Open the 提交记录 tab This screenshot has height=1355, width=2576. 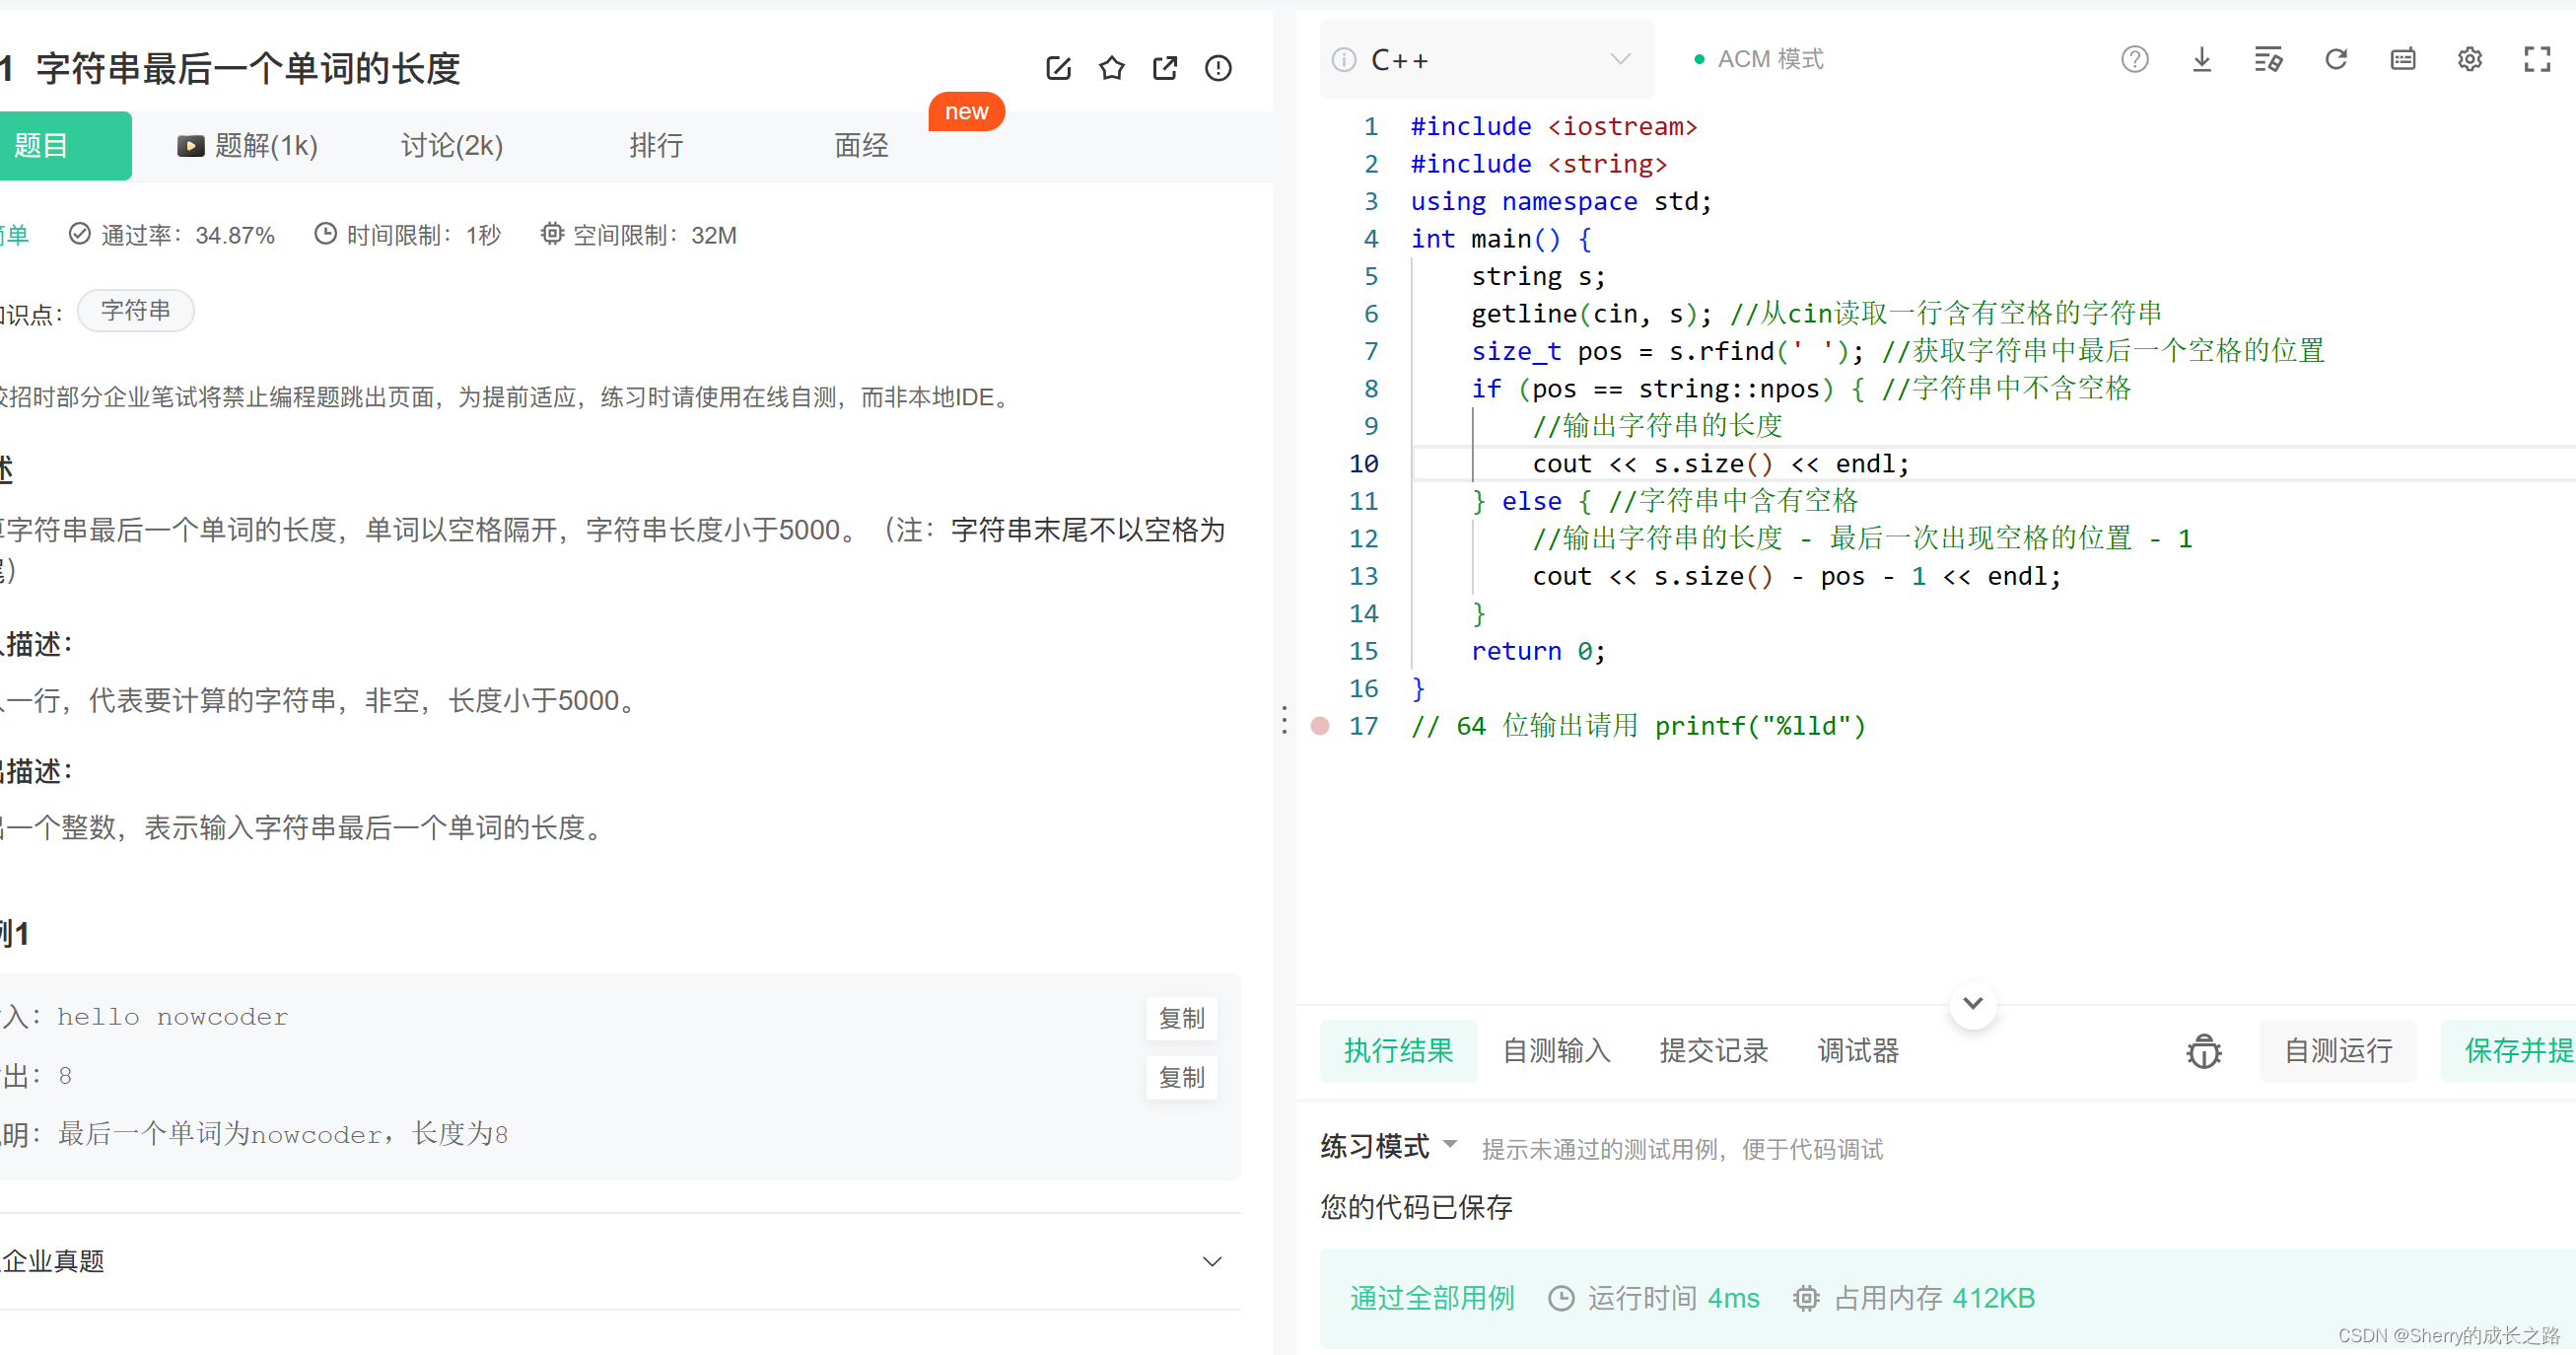coord(1714,1051)
